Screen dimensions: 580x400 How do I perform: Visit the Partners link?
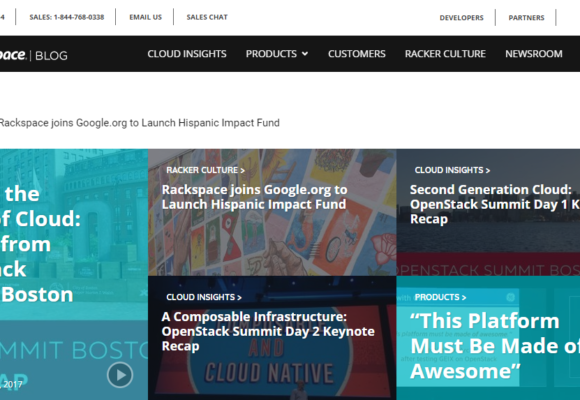click(x=526, y=18)
